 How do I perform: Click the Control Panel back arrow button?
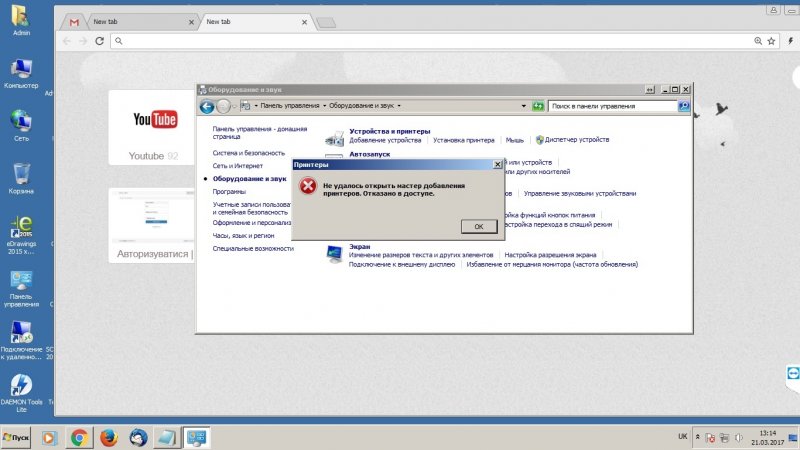pos(207,105)
